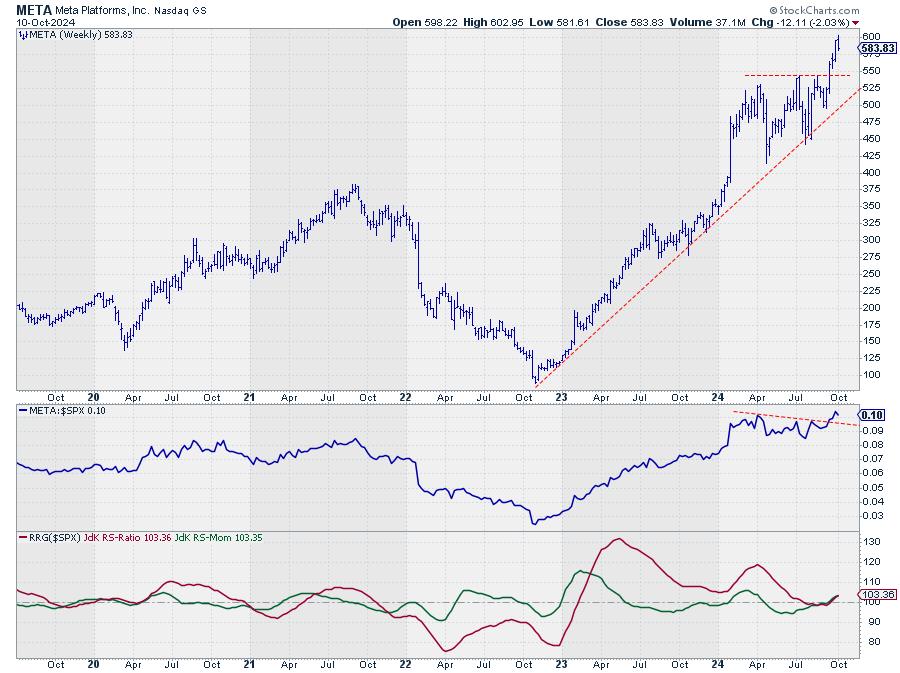This screenshot has width=900, height=673.
Task: Click the falling red dashed trendline on the META:$SPX panel
Action: [796, 418]
